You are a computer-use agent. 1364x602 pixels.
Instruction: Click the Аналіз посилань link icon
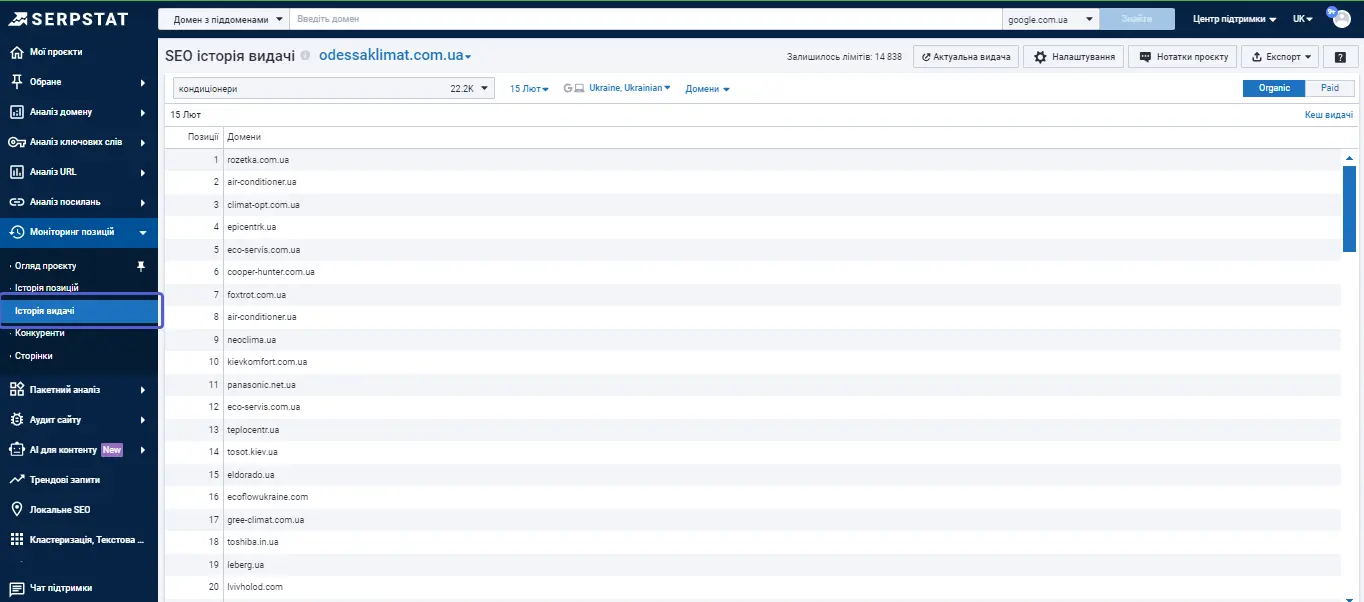(16, 202)
